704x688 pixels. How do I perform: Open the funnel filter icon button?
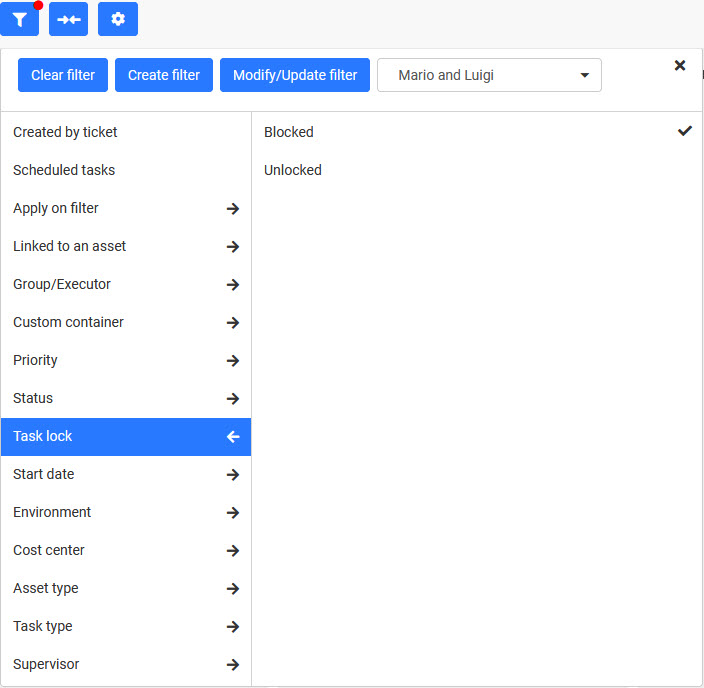tap(19, 19)
